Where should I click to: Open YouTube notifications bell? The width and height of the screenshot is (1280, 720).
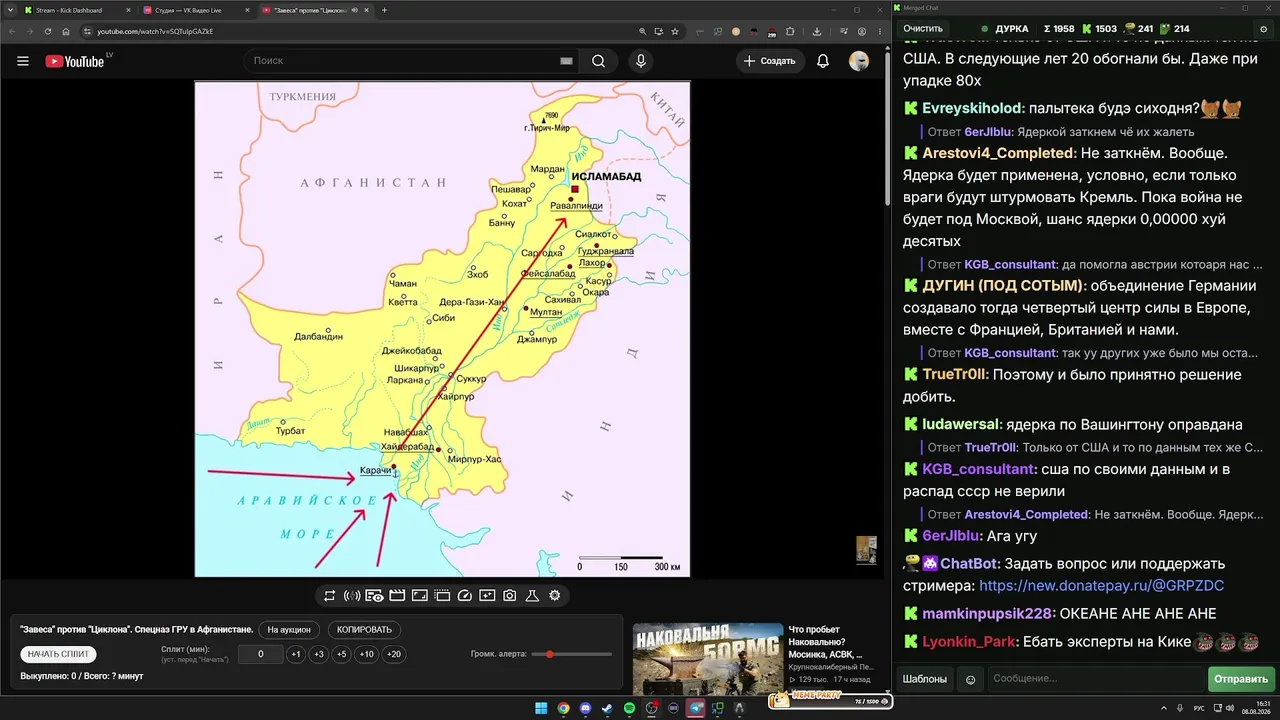823,61
